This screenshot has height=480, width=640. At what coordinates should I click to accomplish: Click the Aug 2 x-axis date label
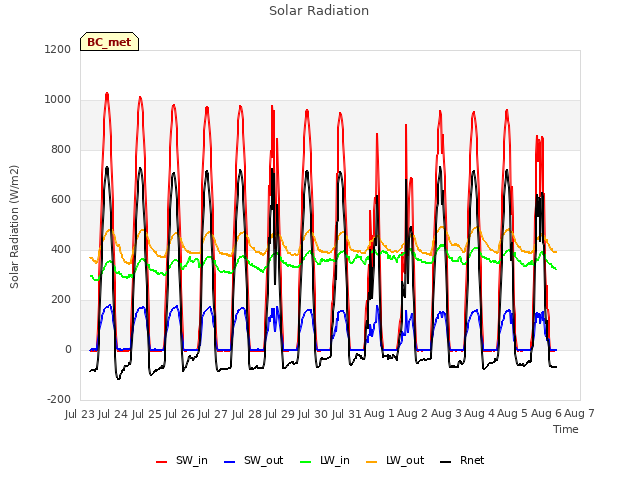click(x=413, y=414)
